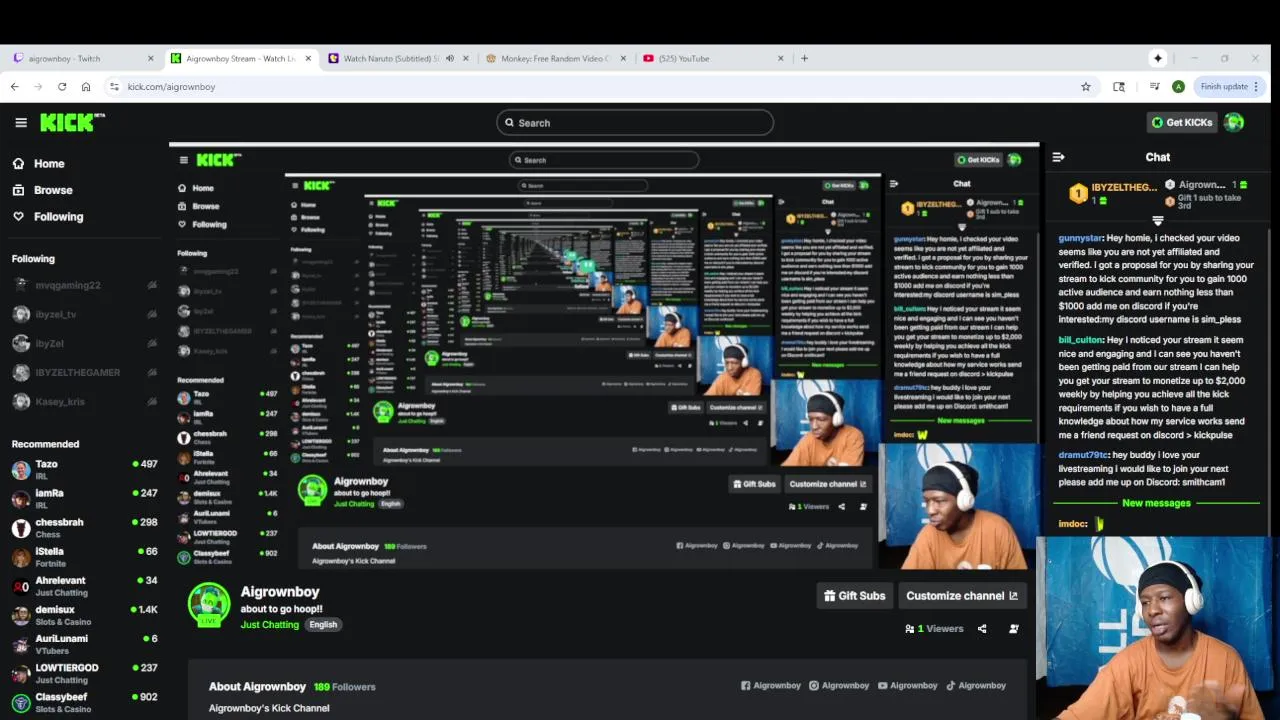Click the user icon beside share
This screenshot has height=720, width=1280.
[x=1014, y=629]
